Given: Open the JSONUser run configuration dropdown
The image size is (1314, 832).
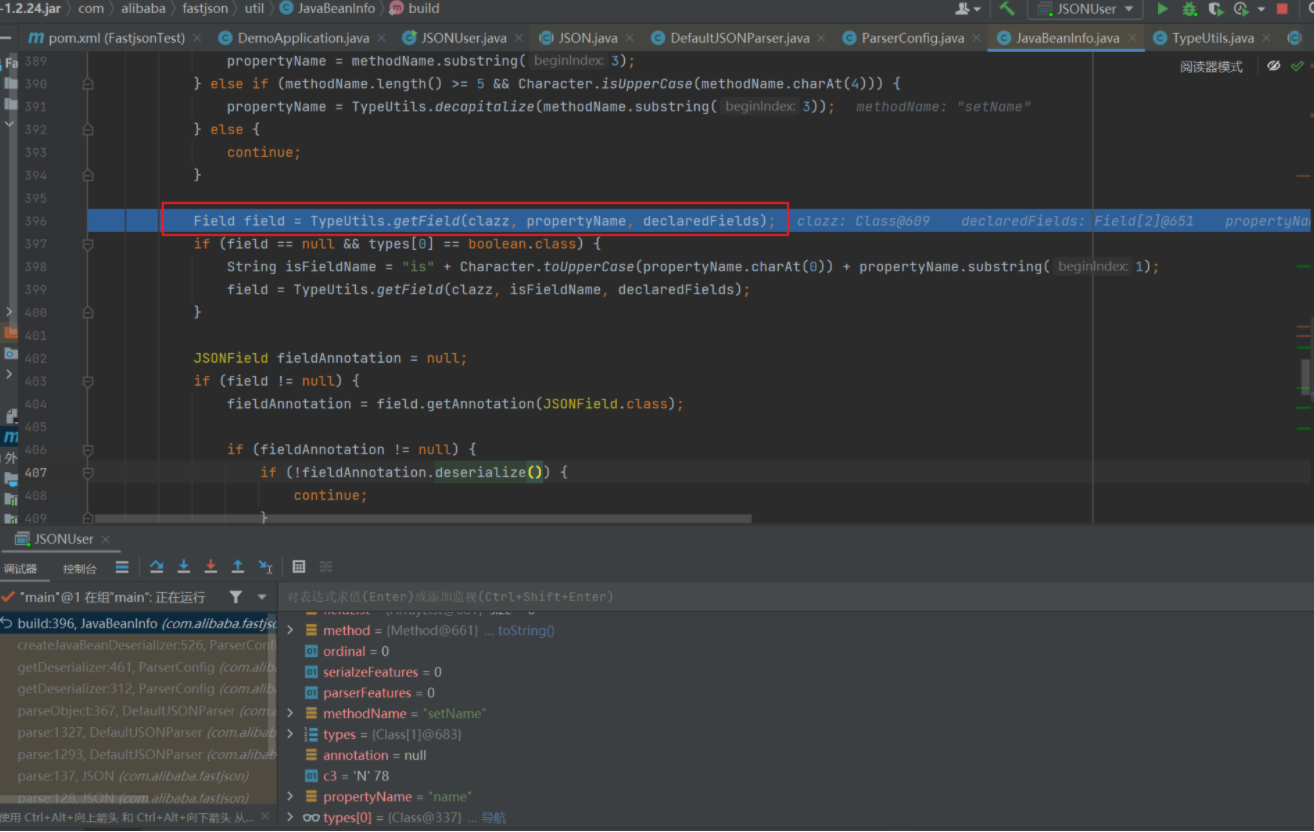Looking at the screenshot, I should 1086,9.
